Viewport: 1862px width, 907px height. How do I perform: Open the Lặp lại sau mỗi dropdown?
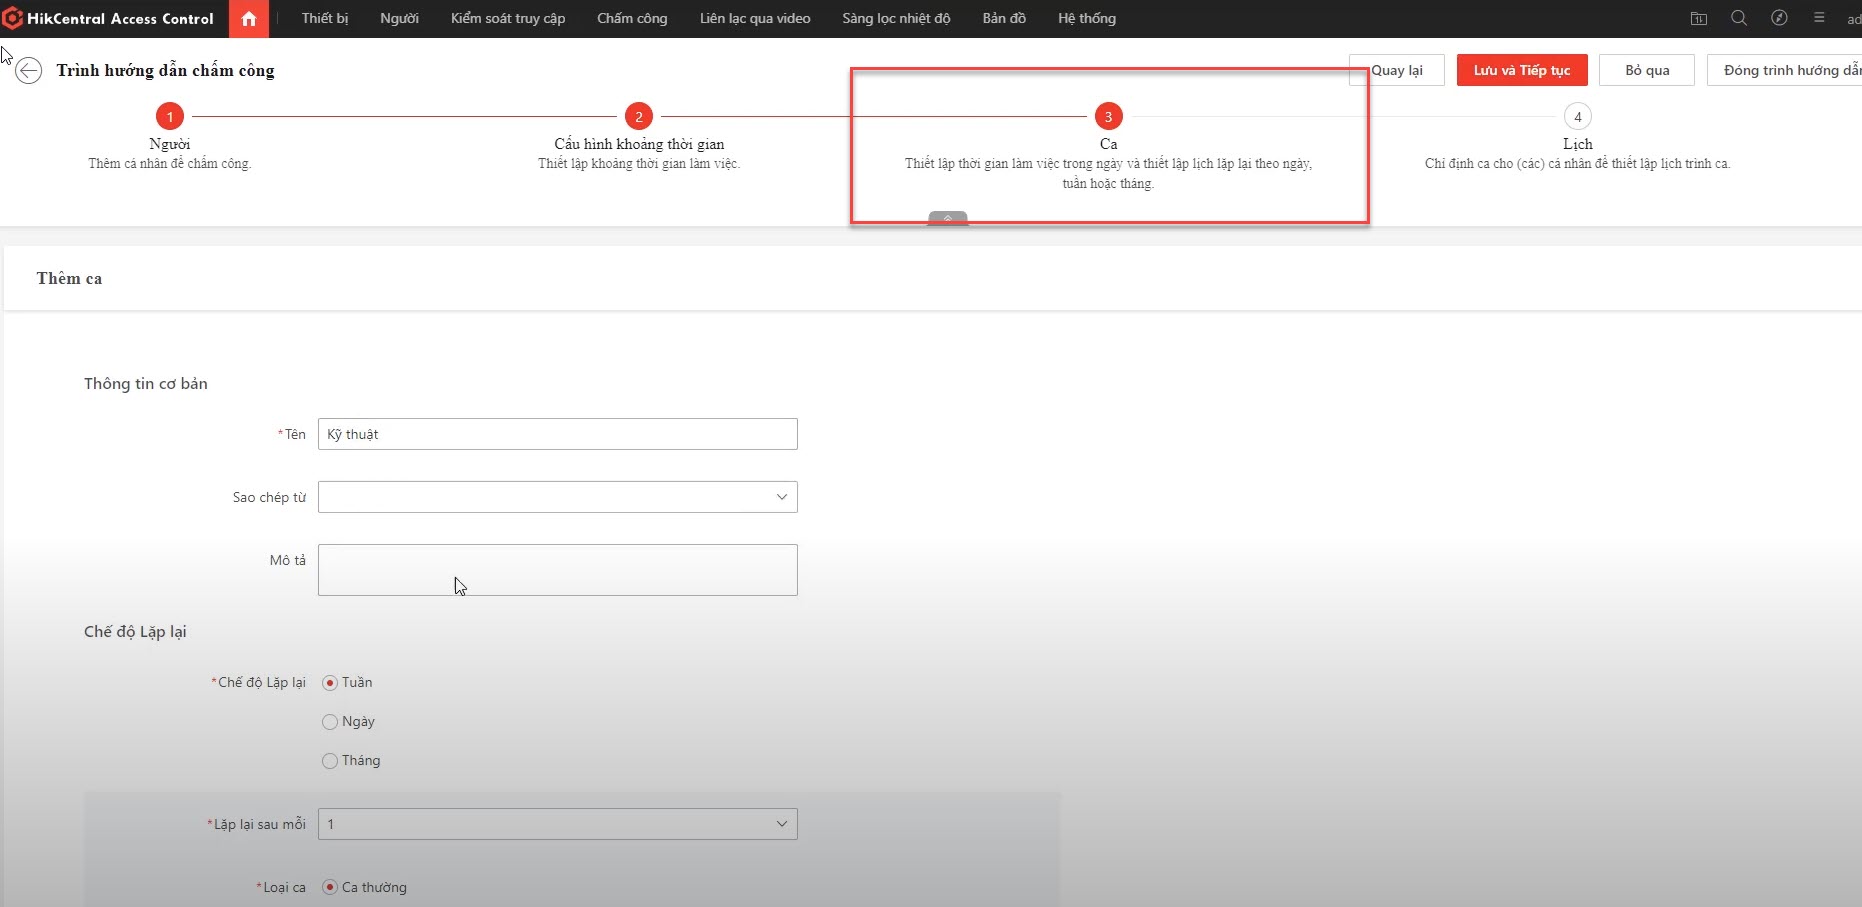click(557, 824)
